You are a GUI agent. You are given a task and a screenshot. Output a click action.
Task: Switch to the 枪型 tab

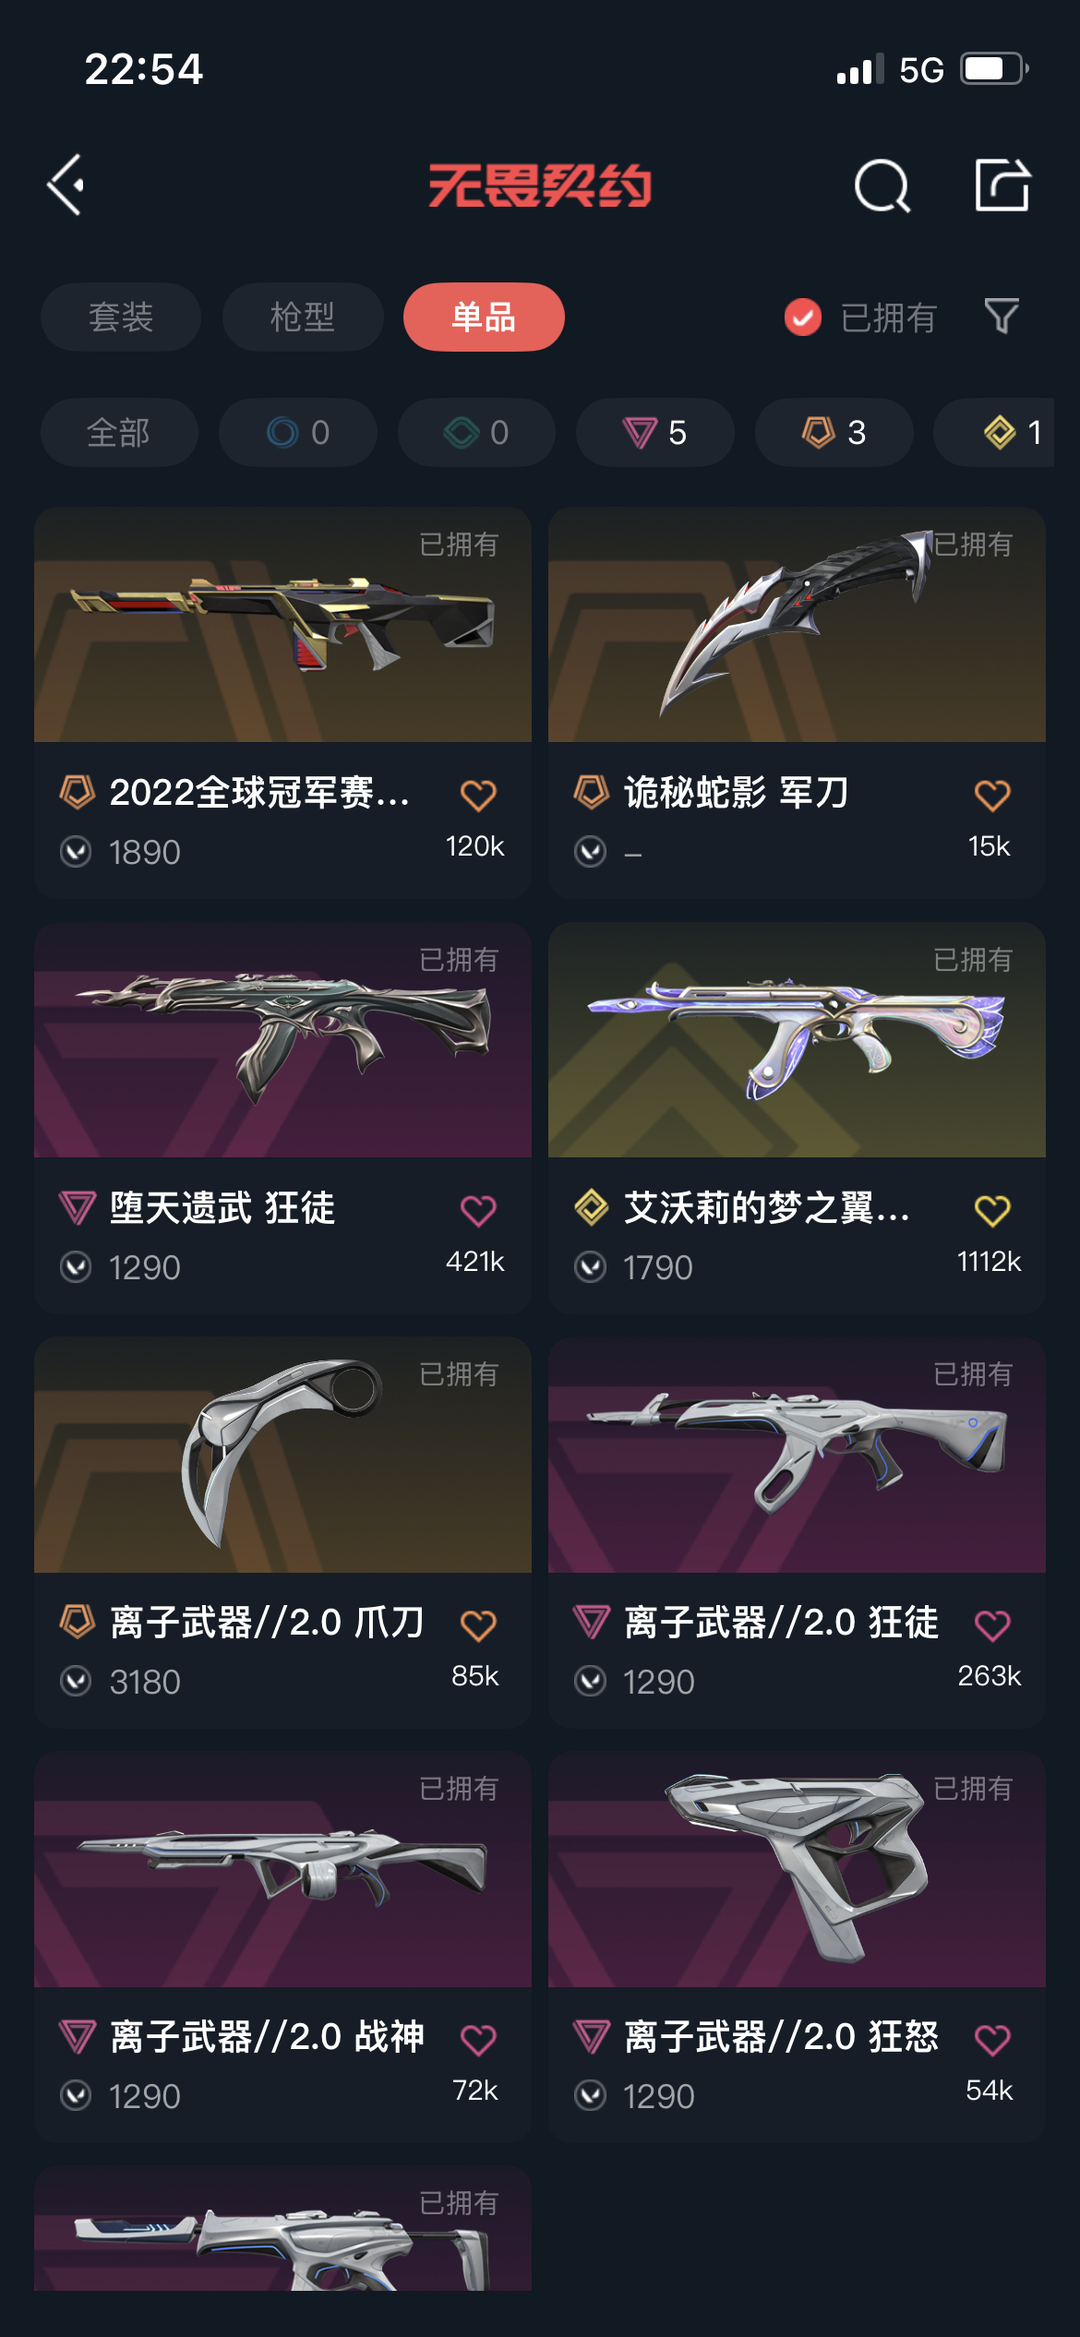(x=302, y=317)
